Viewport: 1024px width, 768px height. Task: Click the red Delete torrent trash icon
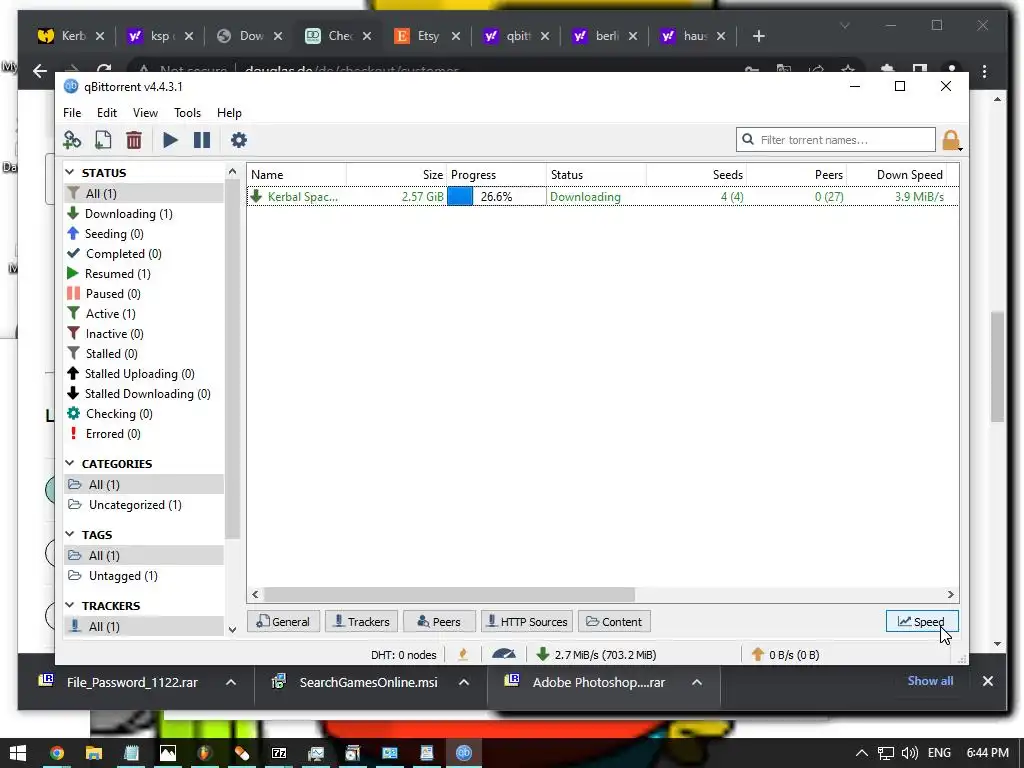134,140
